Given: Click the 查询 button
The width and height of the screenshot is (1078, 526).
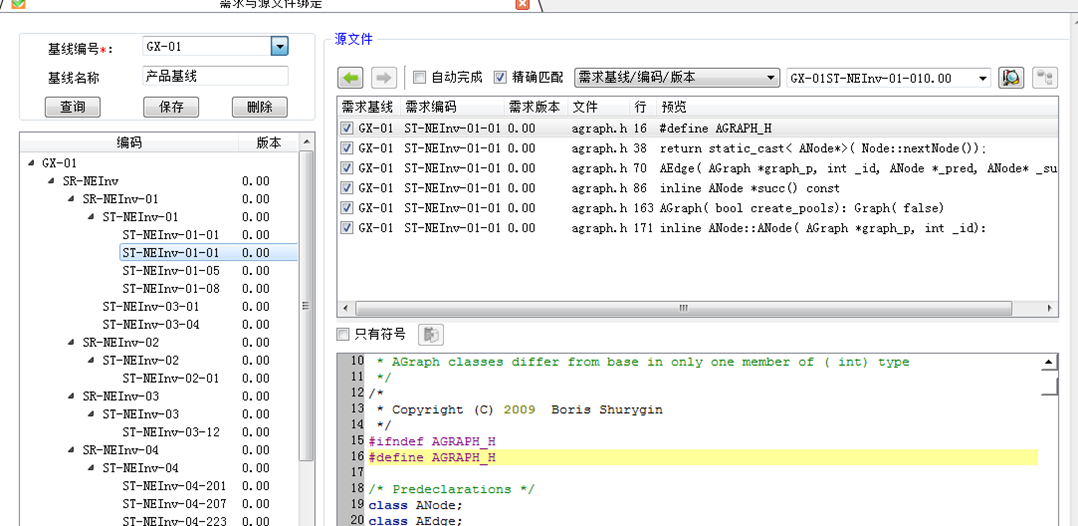Looking at the screenshot, I should click(x=72, y=107).
